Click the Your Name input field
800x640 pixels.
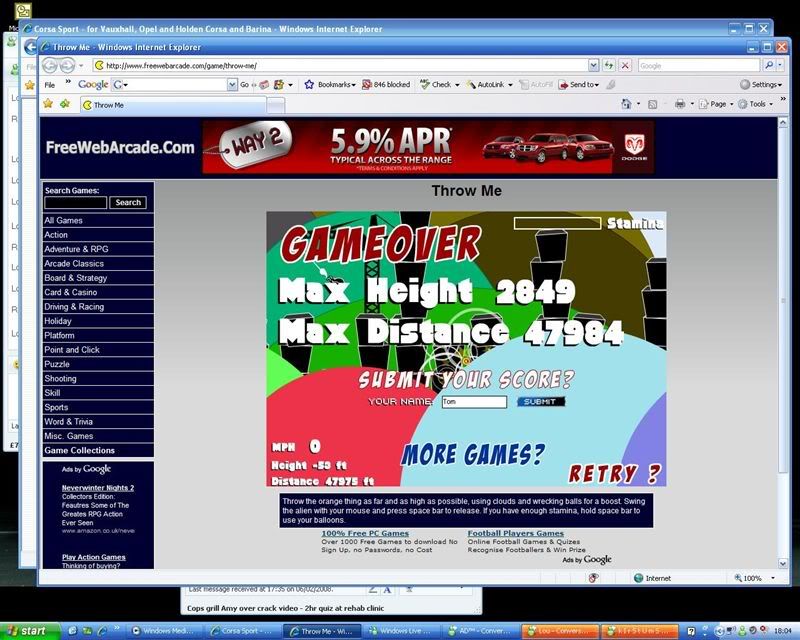coord(474,402)
